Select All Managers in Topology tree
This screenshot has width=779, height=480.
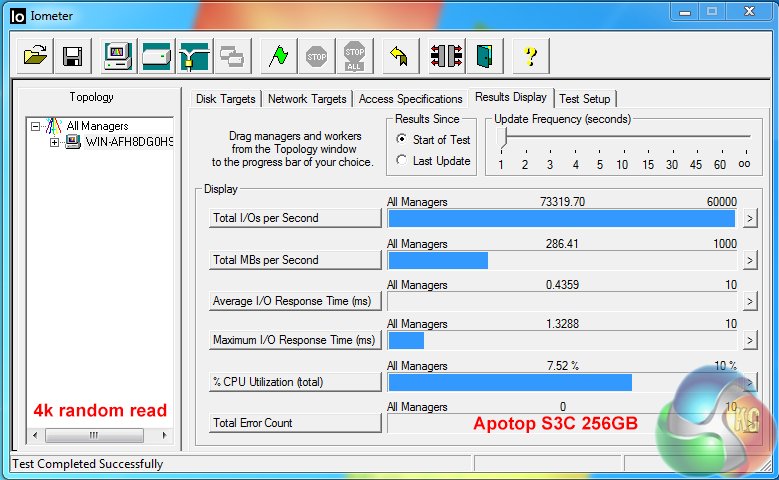[97, 126]
